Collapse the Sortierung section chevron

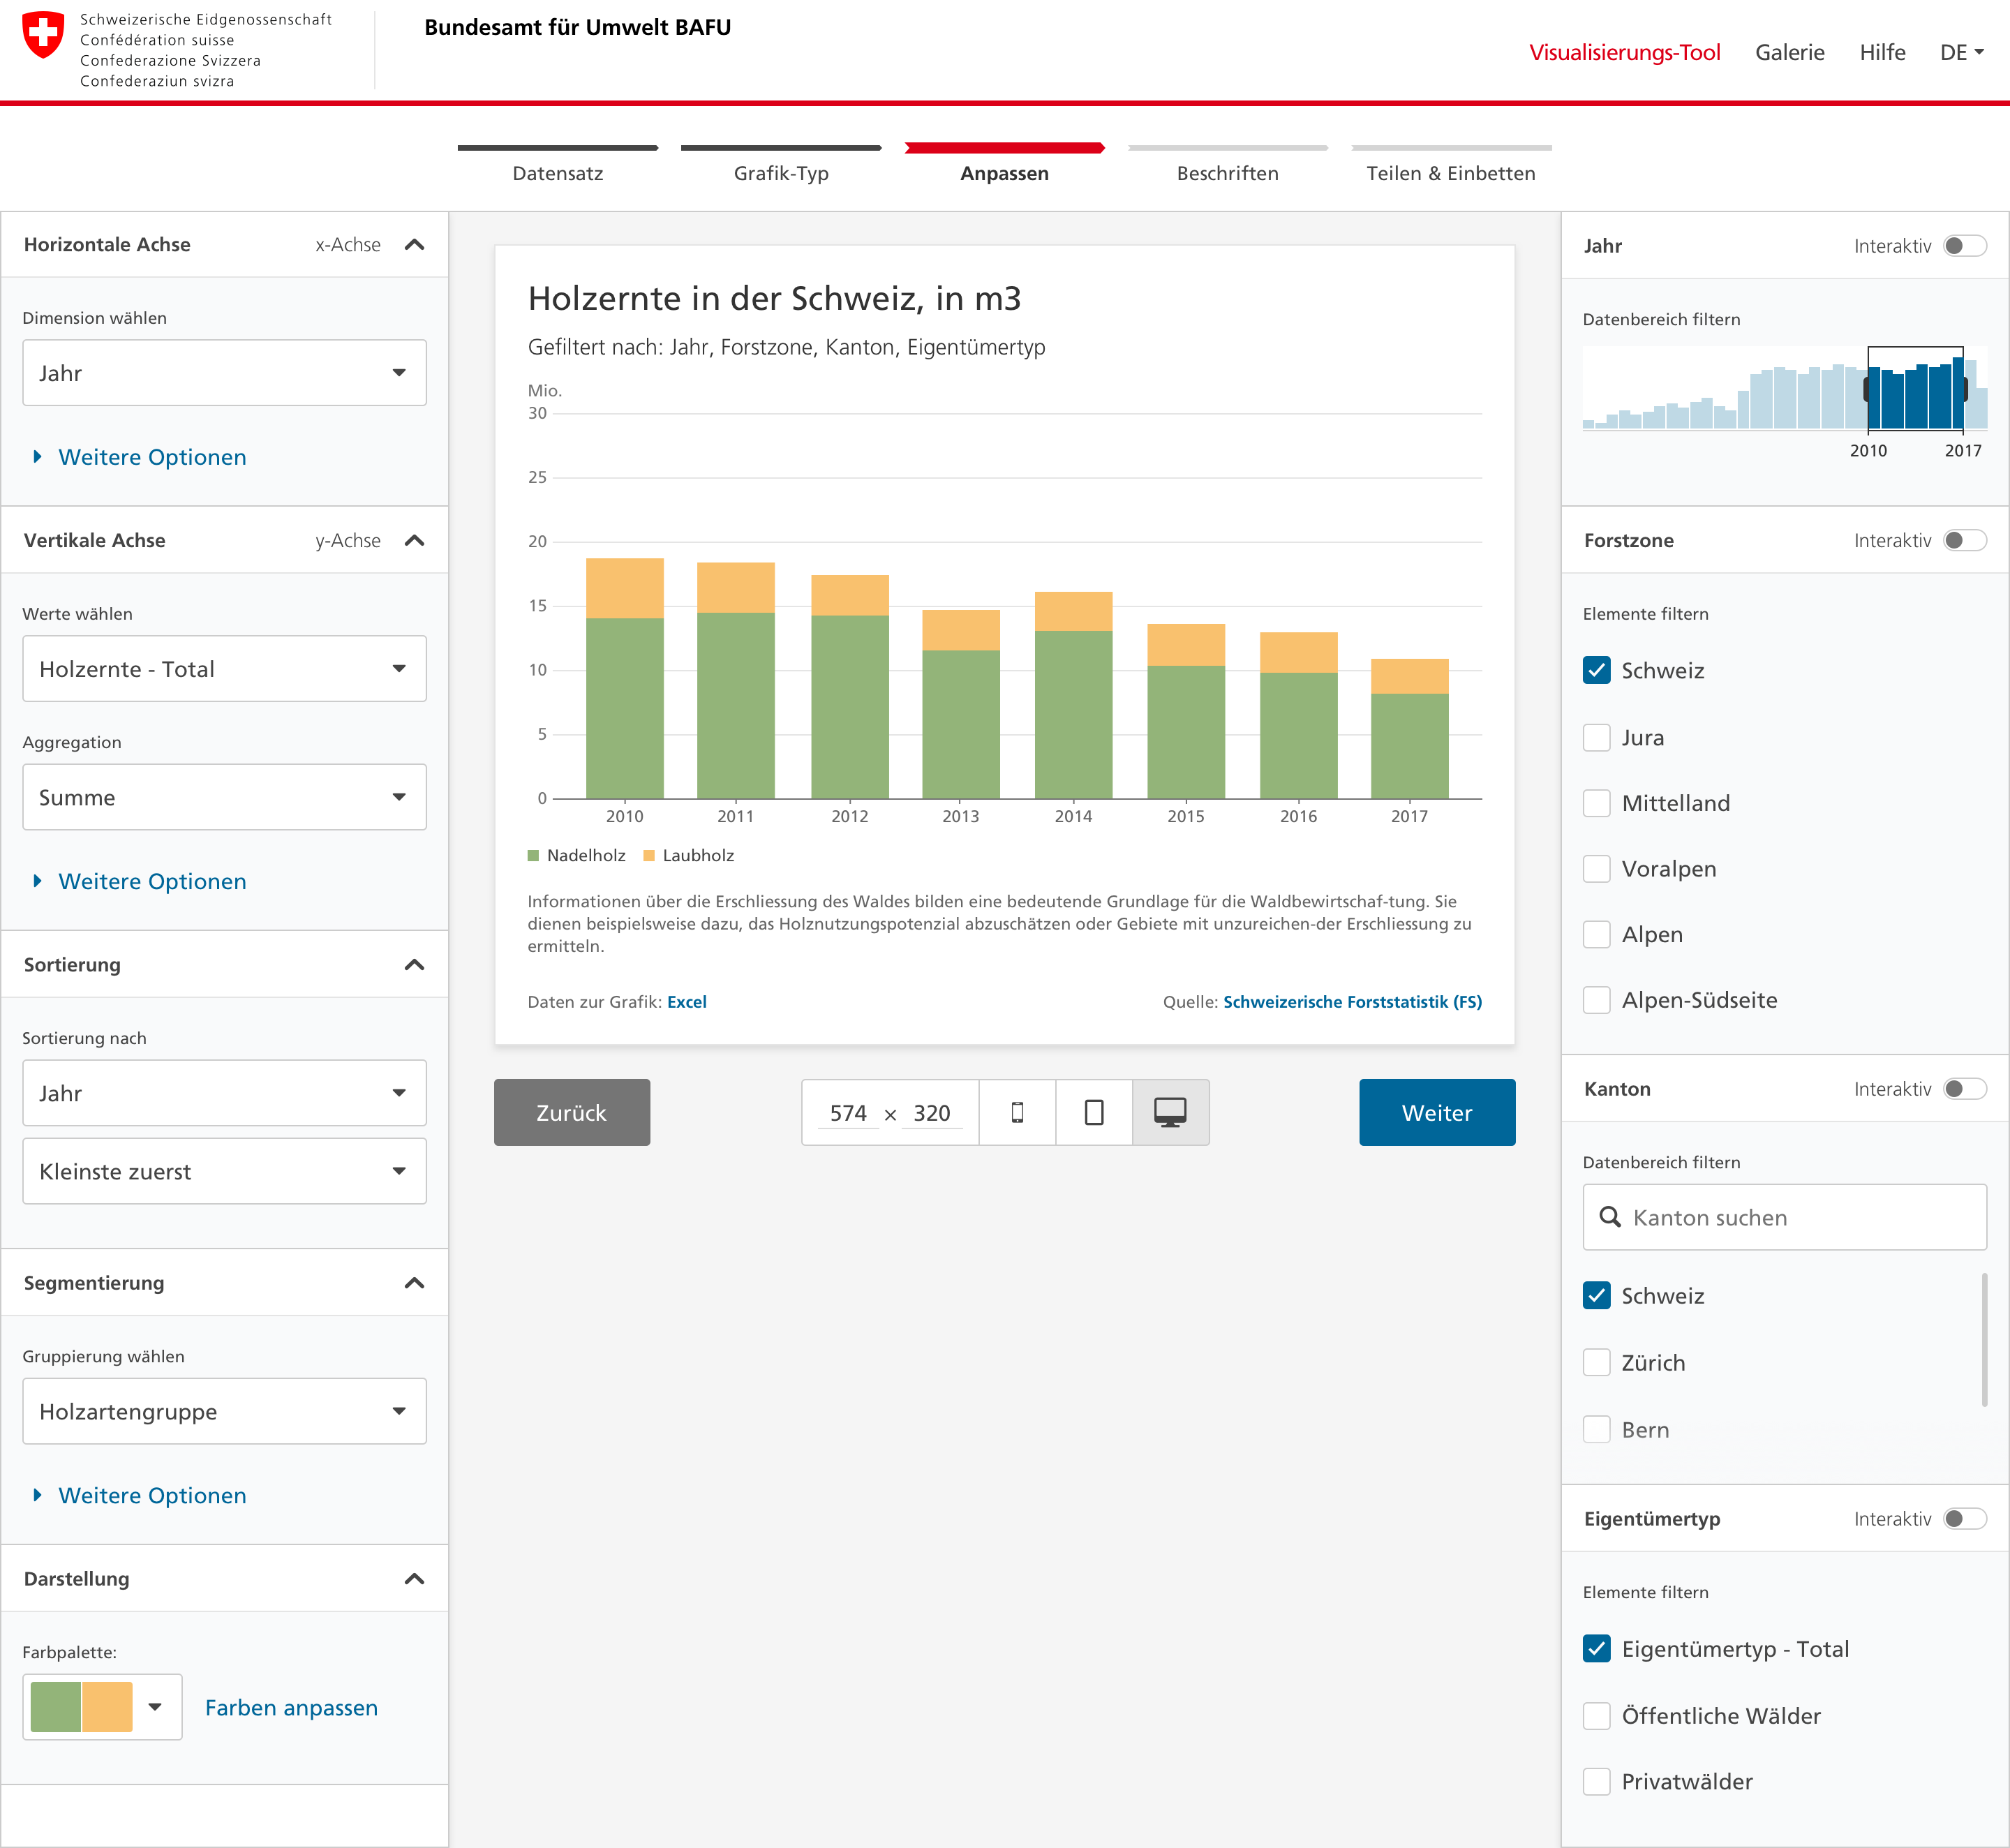[414, 964]
